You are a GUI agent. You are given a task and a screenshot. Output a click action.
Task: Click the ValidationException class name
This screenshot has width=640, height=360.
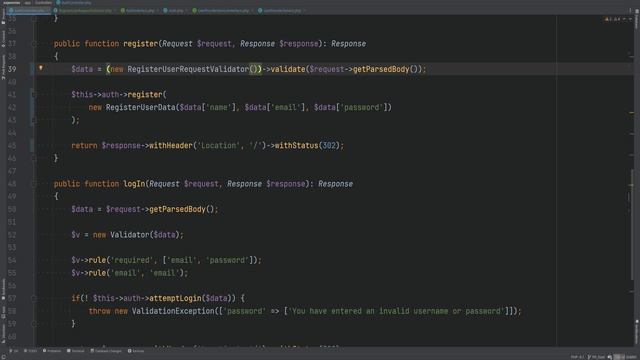click(x=173, y=311)
